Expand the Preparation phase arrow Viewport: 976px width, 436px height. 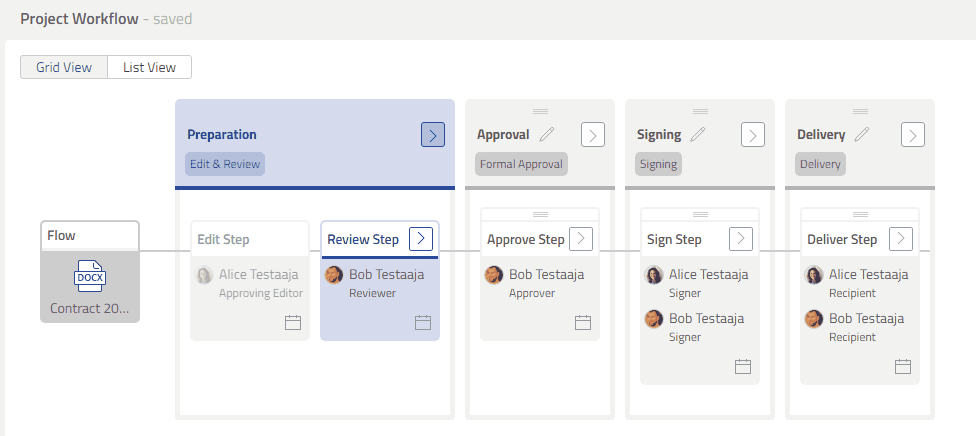[x=432, y=135]
